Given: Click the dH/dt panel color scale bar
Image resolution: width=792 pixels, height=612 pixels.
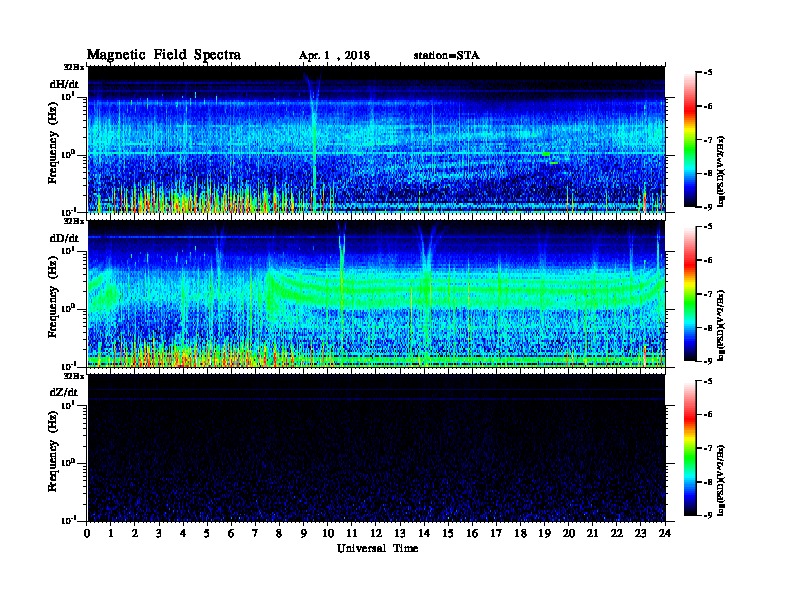Looking at the screenshot, I should (x=690, y=140).
